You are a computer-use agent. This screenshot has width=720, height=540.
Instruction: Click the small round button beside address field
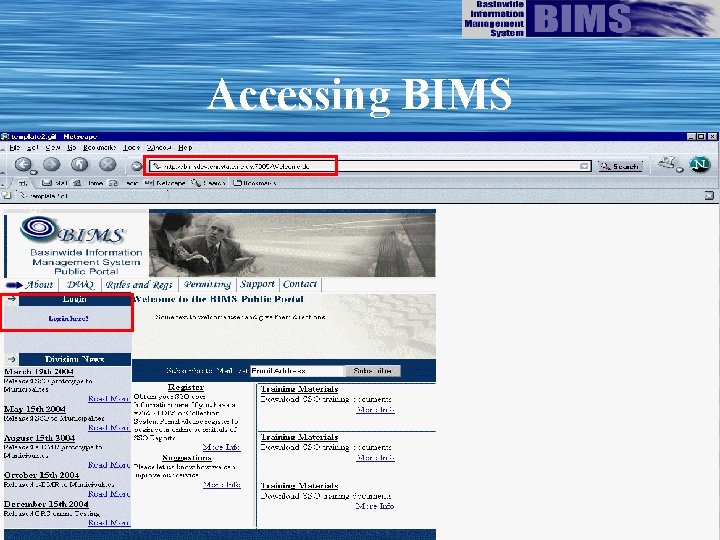point(136,166)
